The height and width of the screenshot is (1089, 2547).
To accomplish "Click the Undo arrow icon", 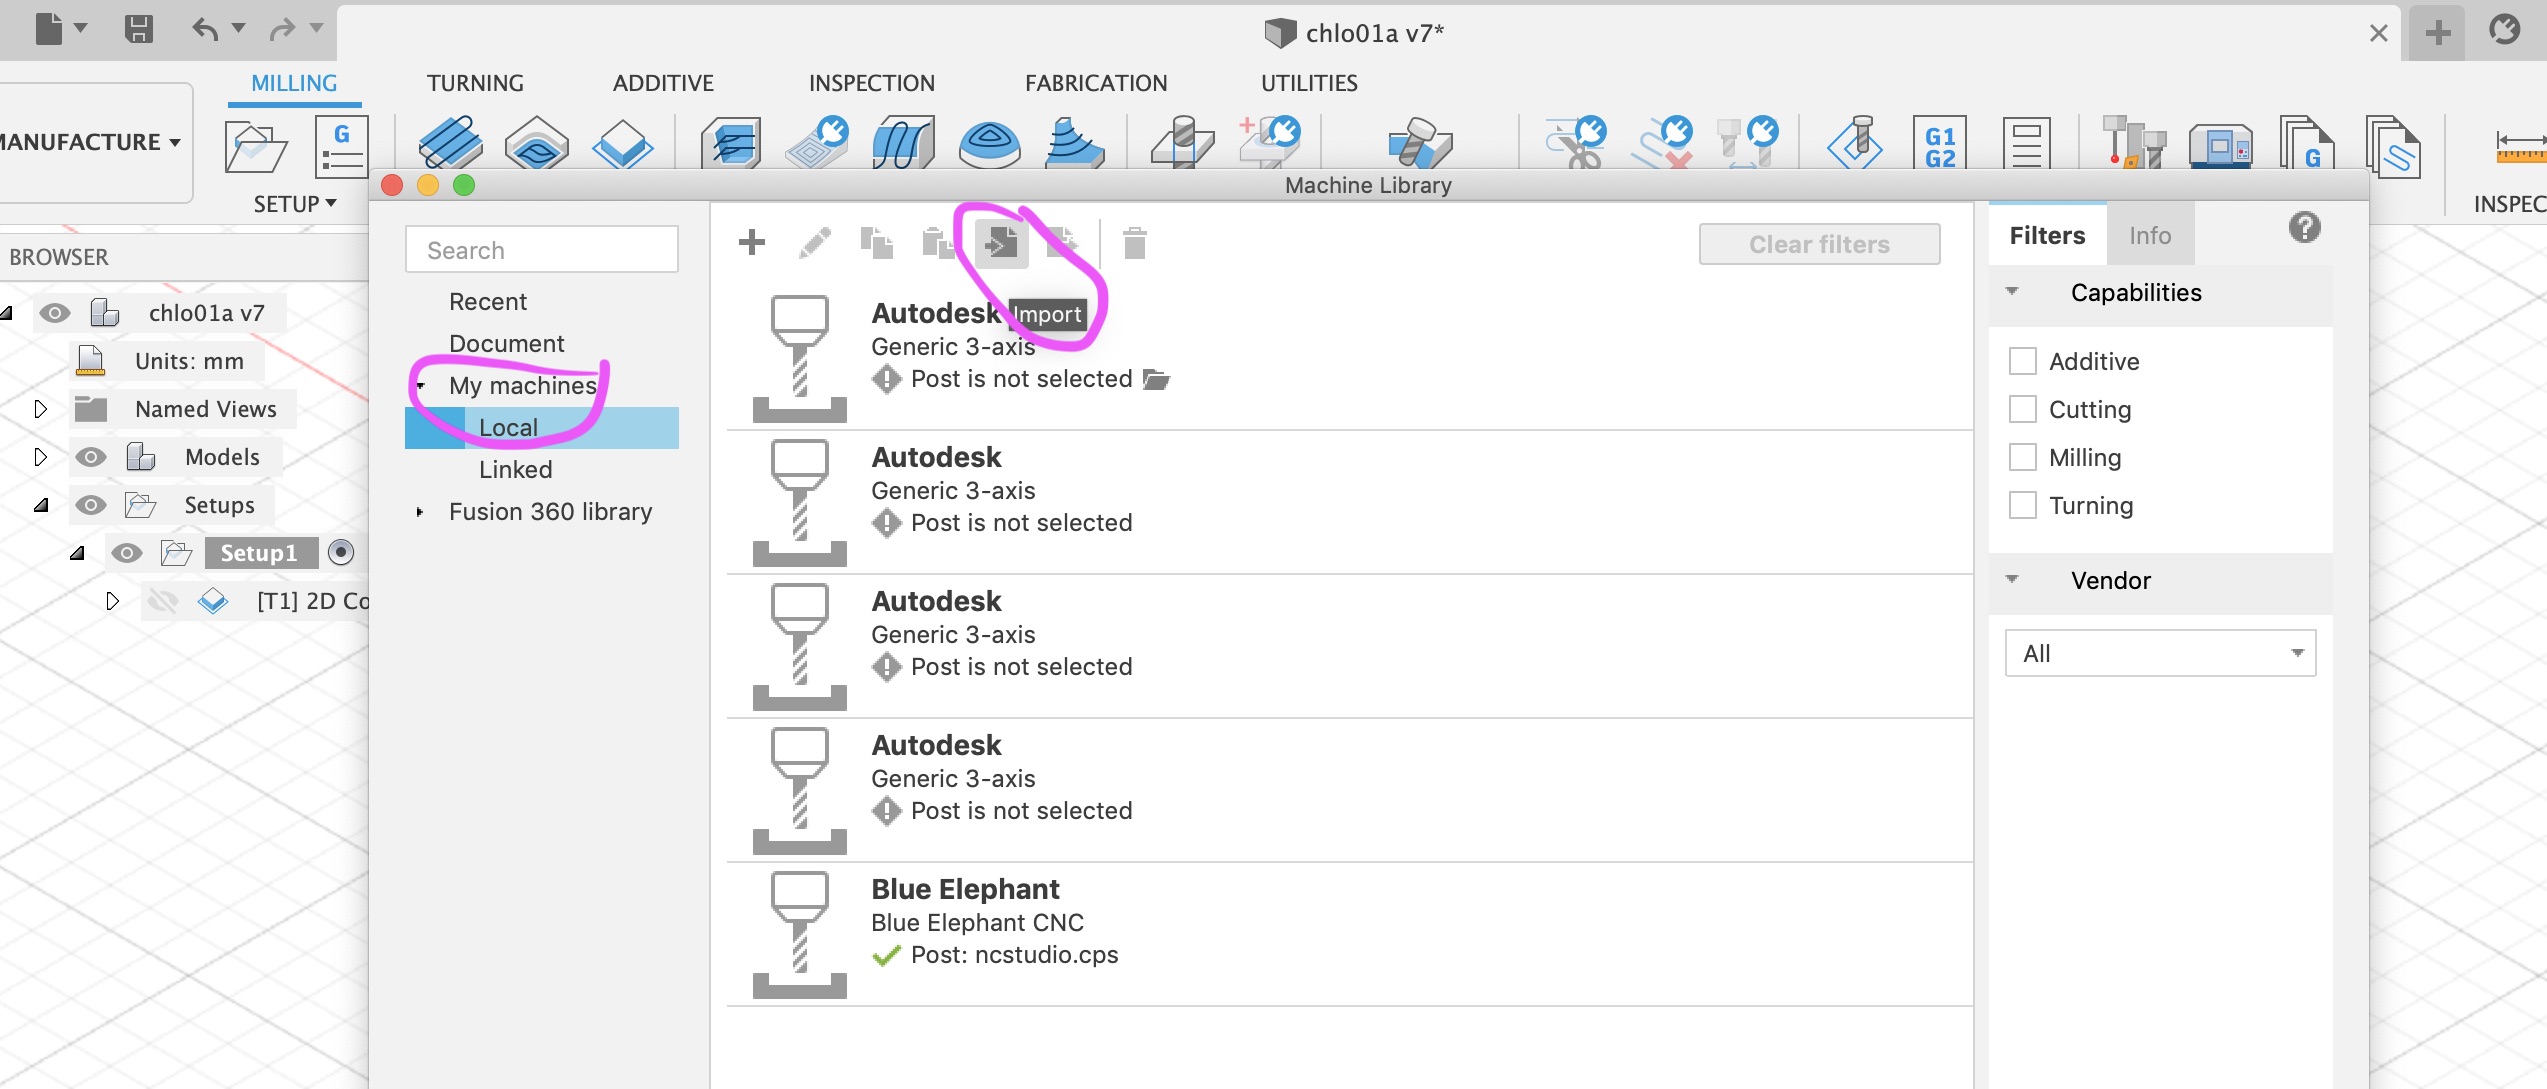I will coord(205,29).
